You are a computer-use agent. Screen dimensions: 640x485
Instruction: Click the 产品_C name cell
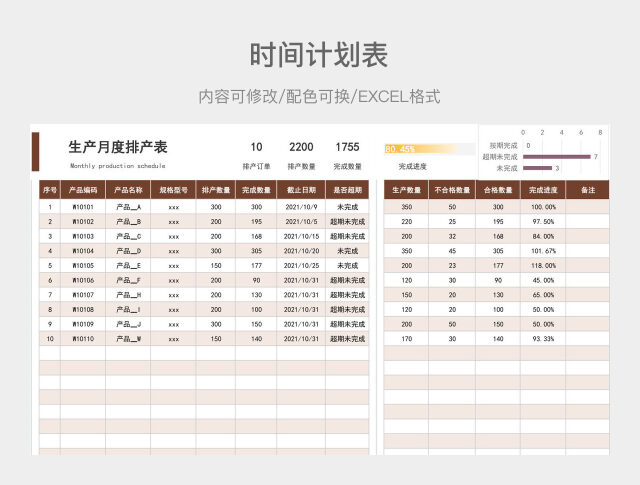[x=128, y=236]
